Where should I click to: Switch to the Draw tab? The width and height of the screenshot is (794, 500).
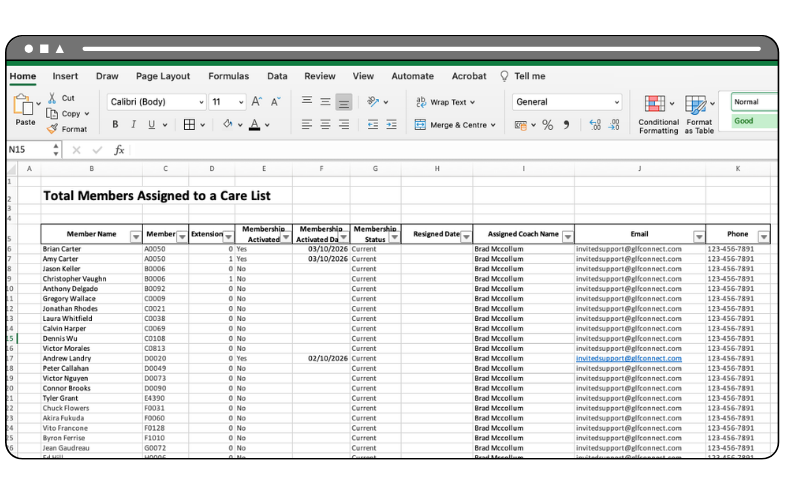pos(107,76)
